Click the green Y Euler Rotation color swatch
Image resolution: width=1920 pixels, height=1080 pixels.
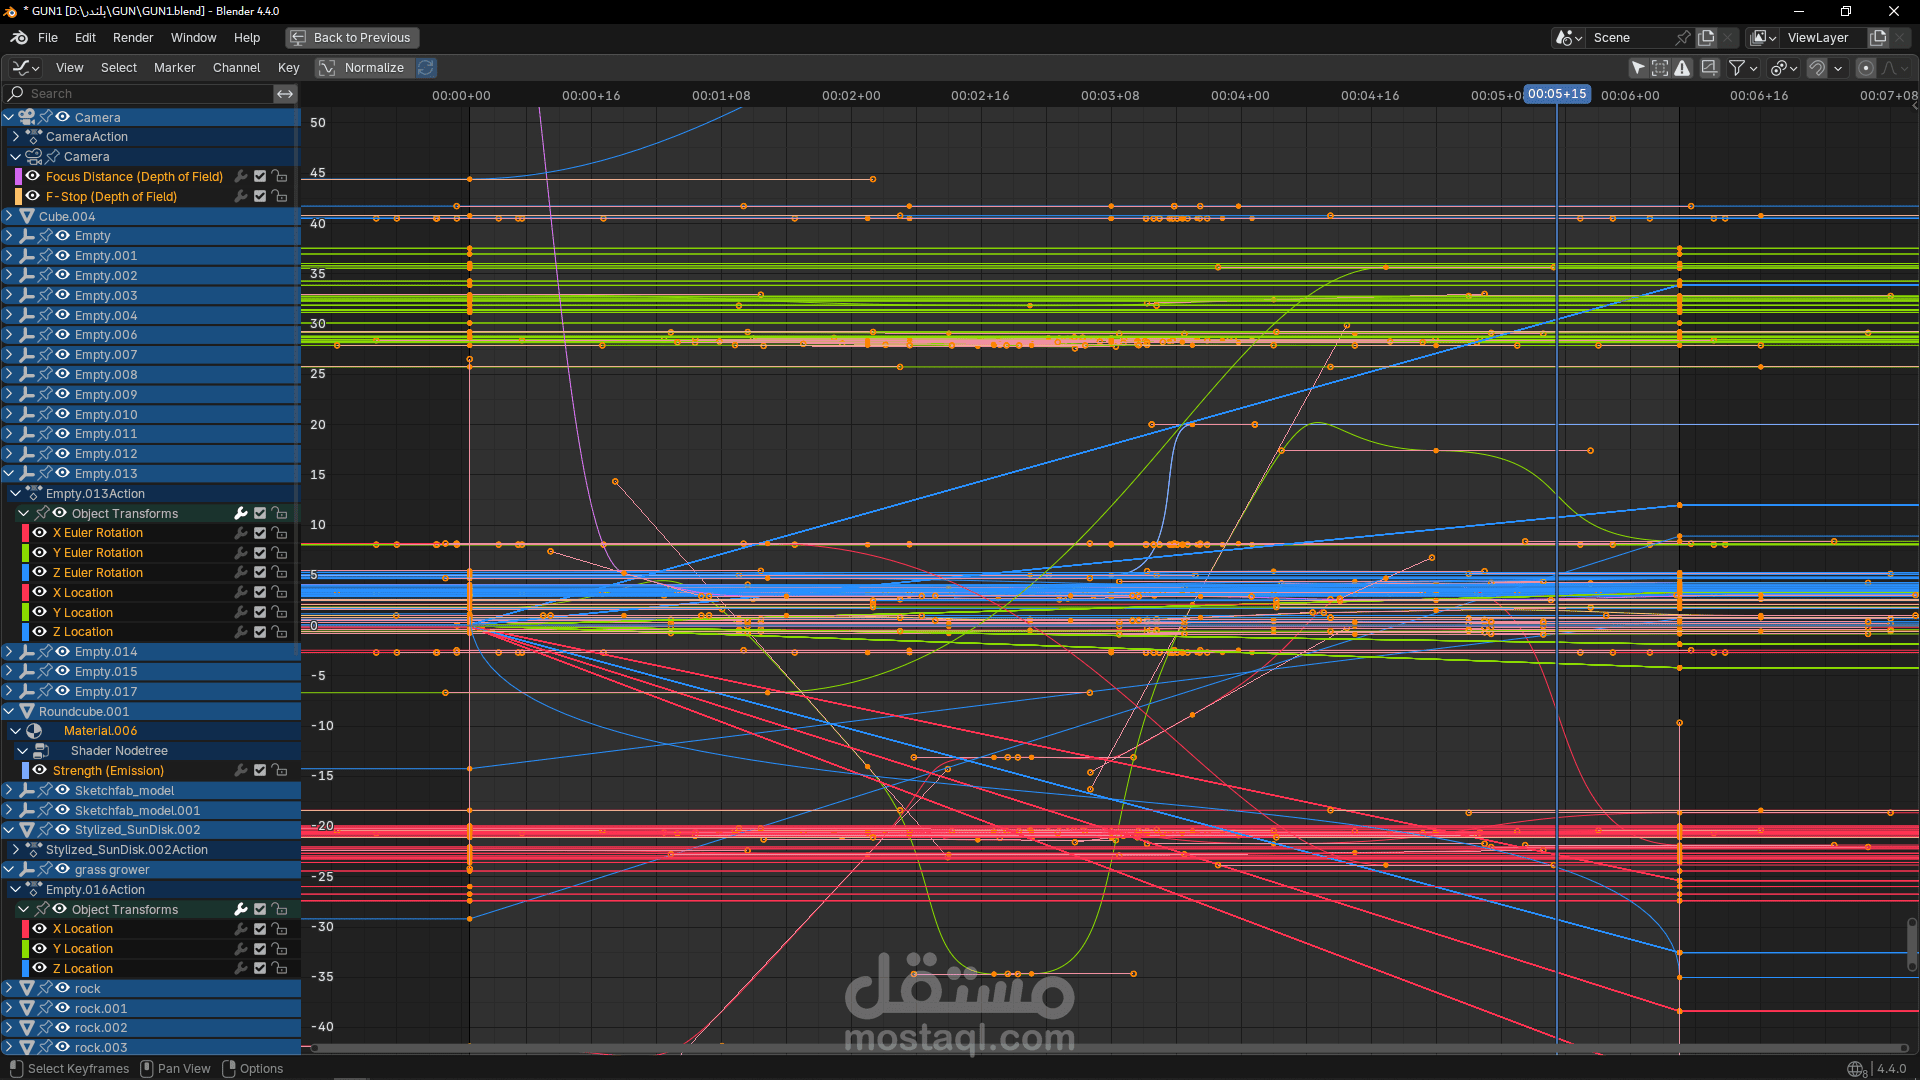(x=25, y=553)
